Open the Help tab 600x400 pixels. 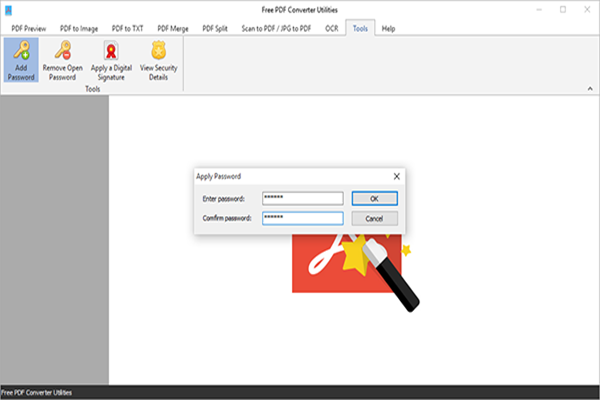tap(388, 29)
